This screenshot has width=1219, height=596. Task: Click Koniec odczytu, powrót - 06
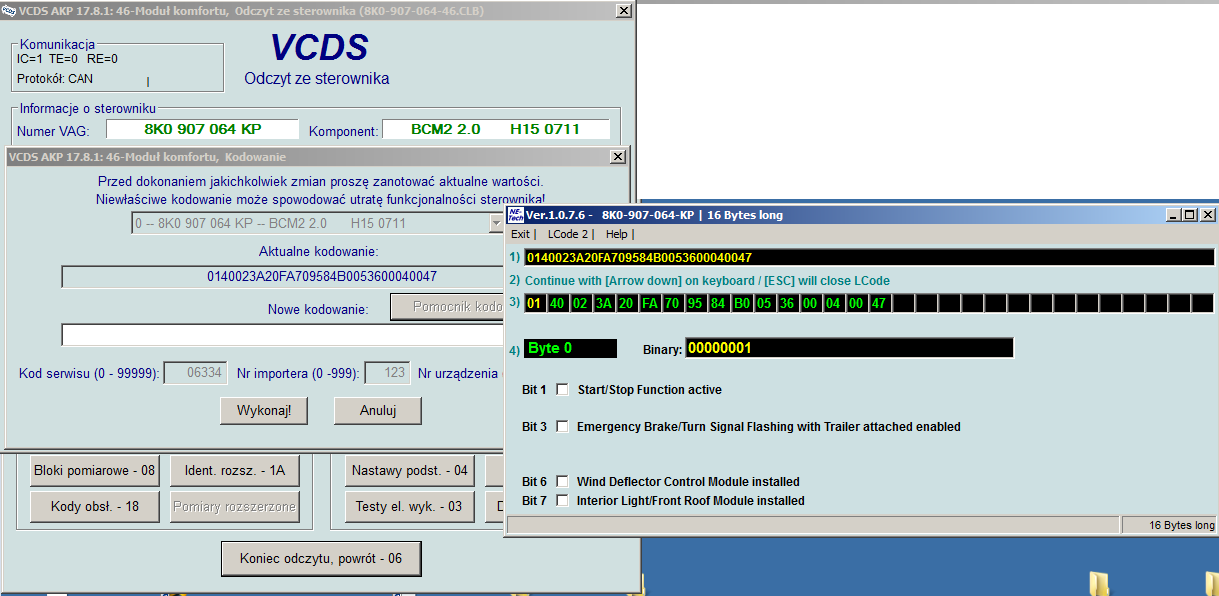320,558
